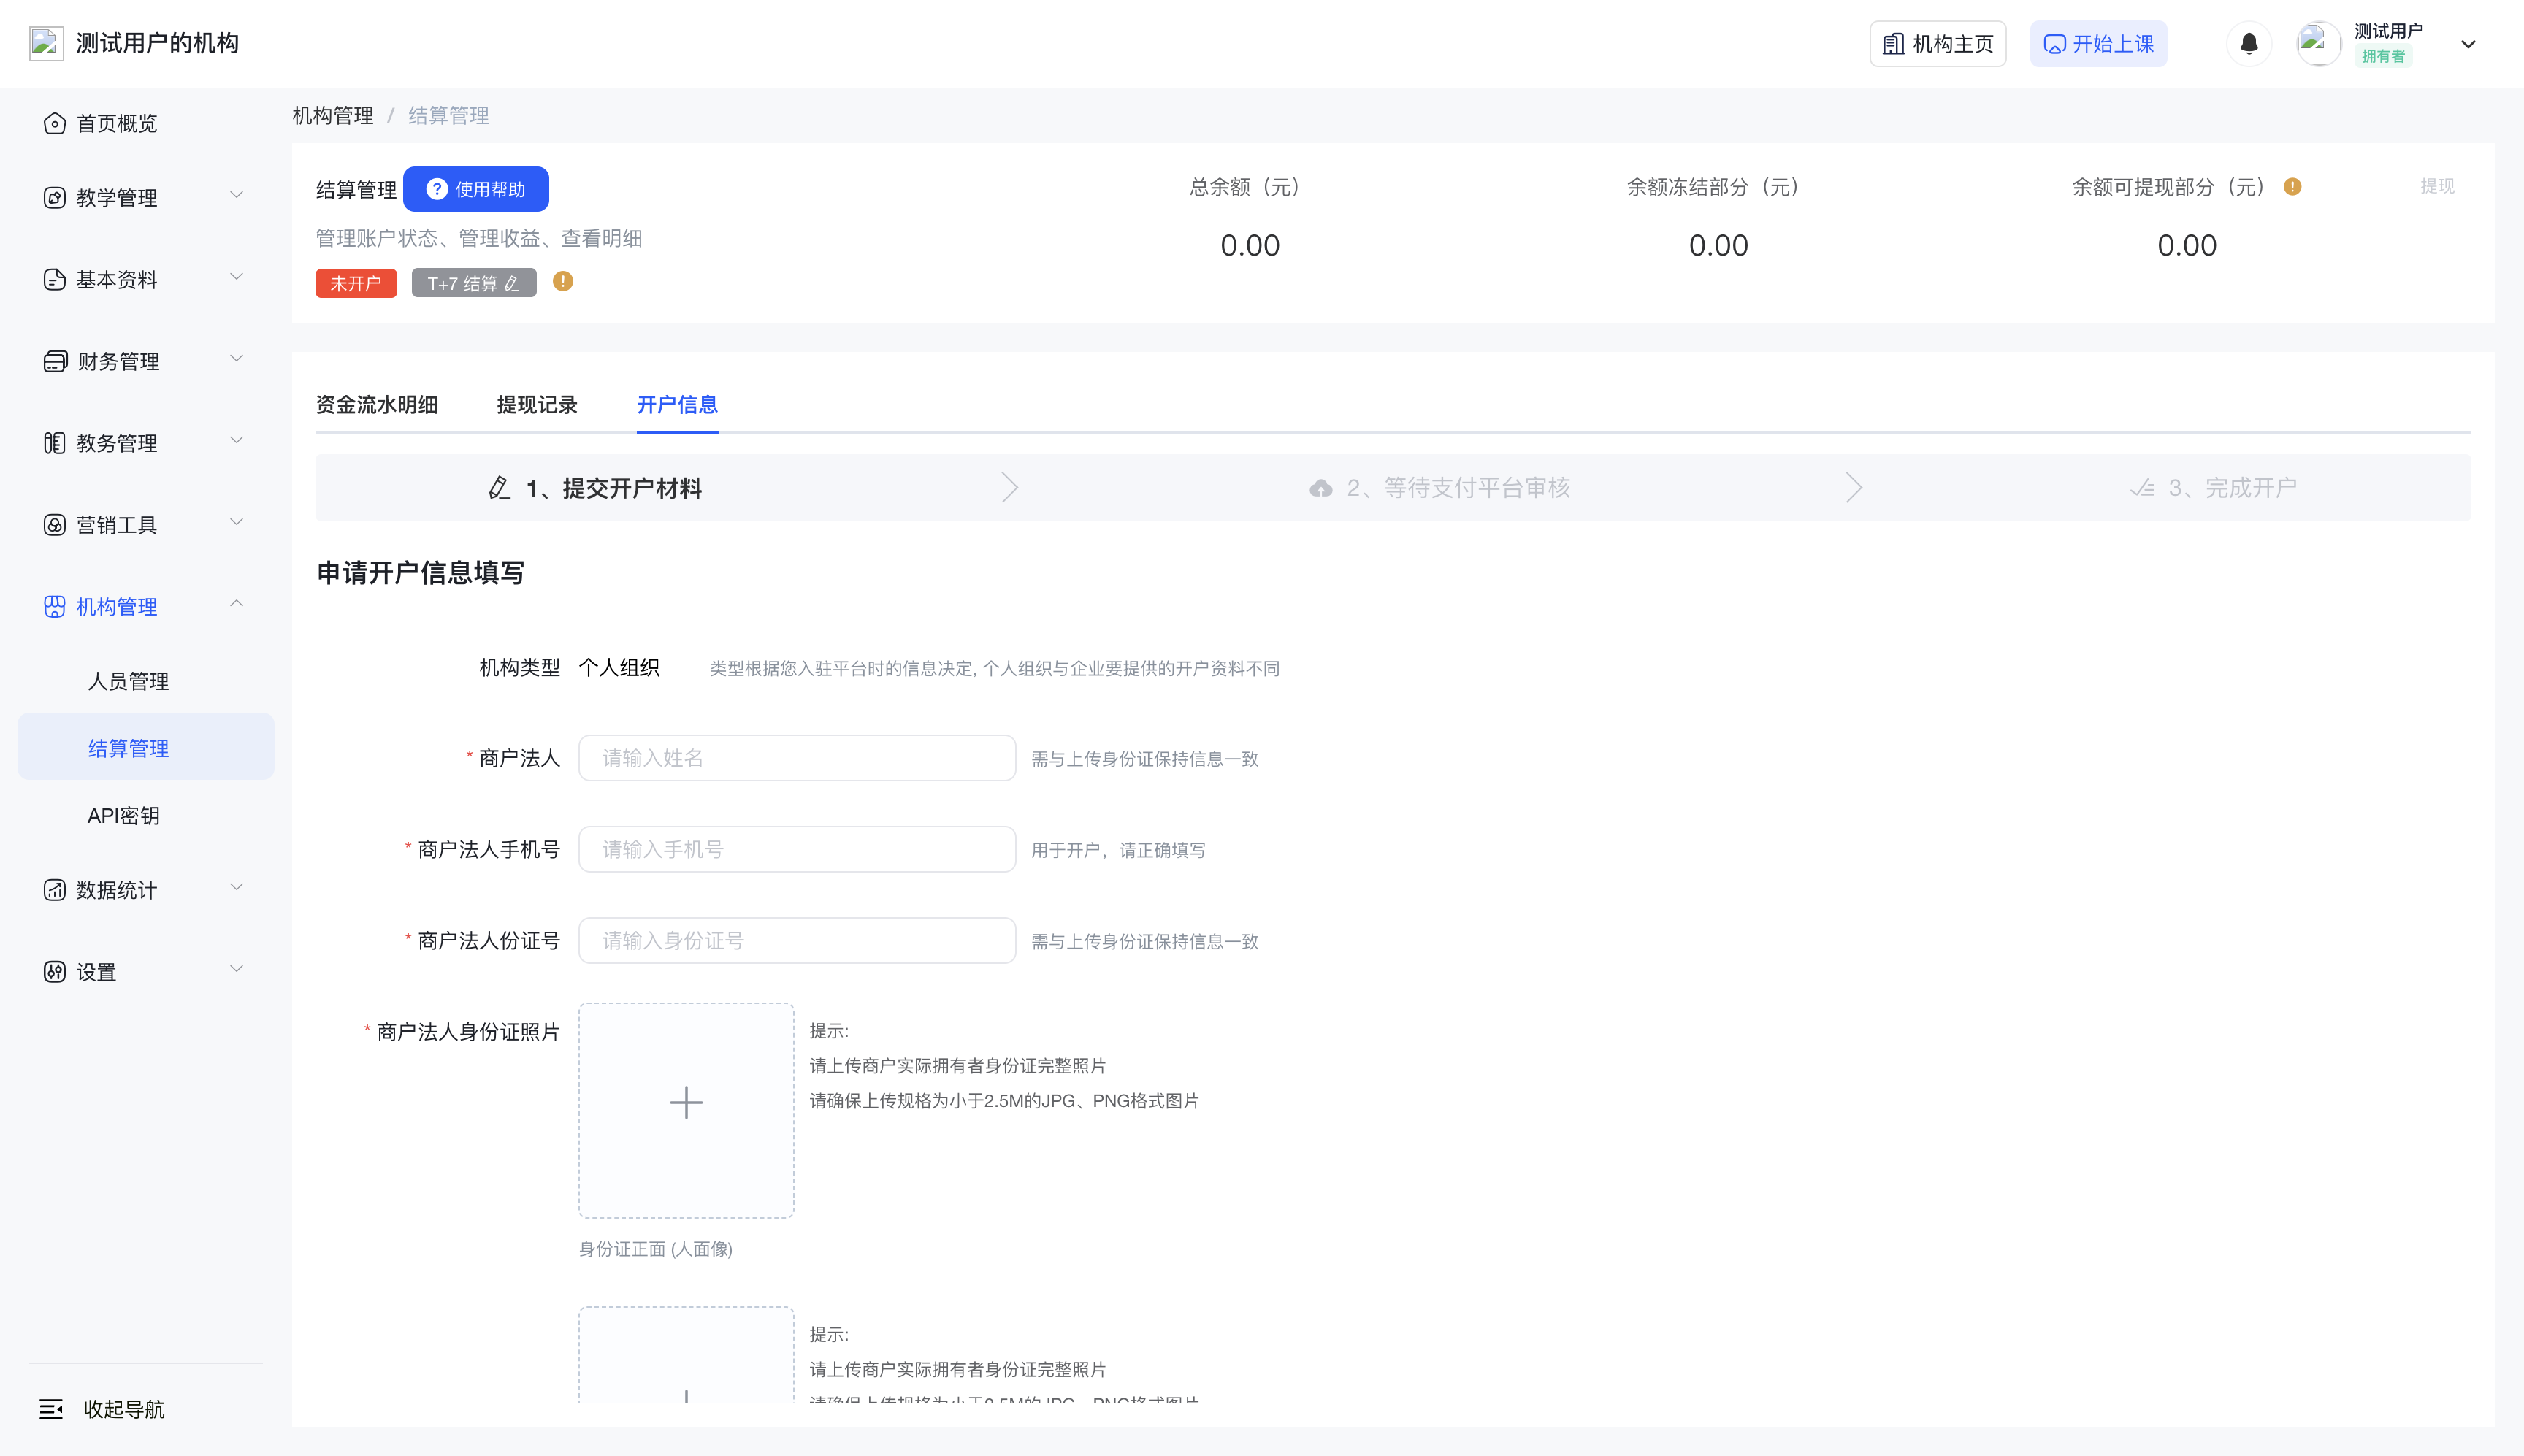Click the cloud icon of step 2 等待支付平台审核
Screen dimensions: 2524x1456
pyautogui.click(x=1321, y=488)
